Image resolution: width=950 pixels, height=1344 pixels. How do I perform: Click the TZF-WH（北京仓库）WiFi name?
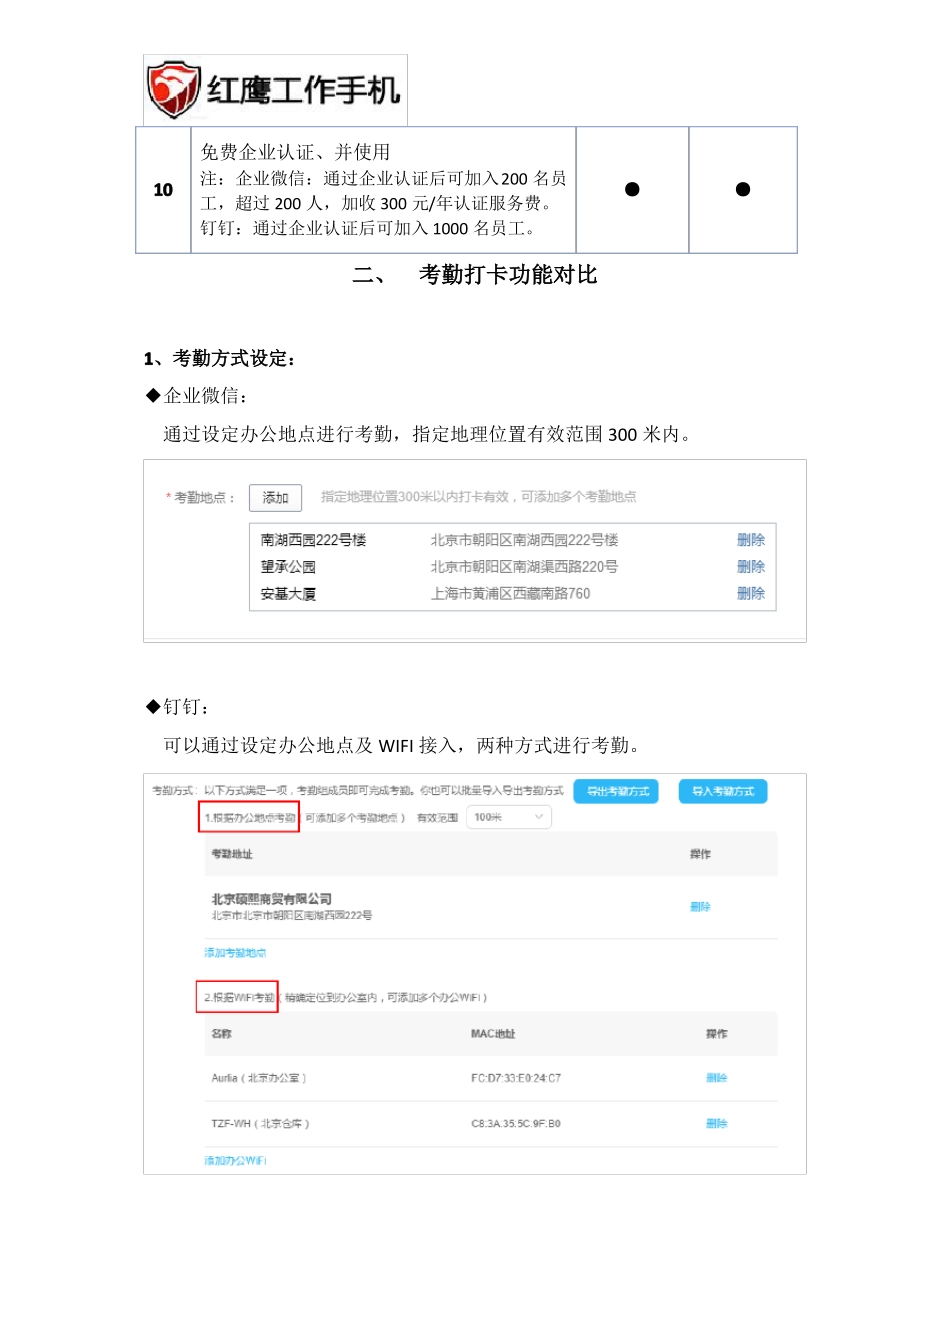pos(261,1124)
